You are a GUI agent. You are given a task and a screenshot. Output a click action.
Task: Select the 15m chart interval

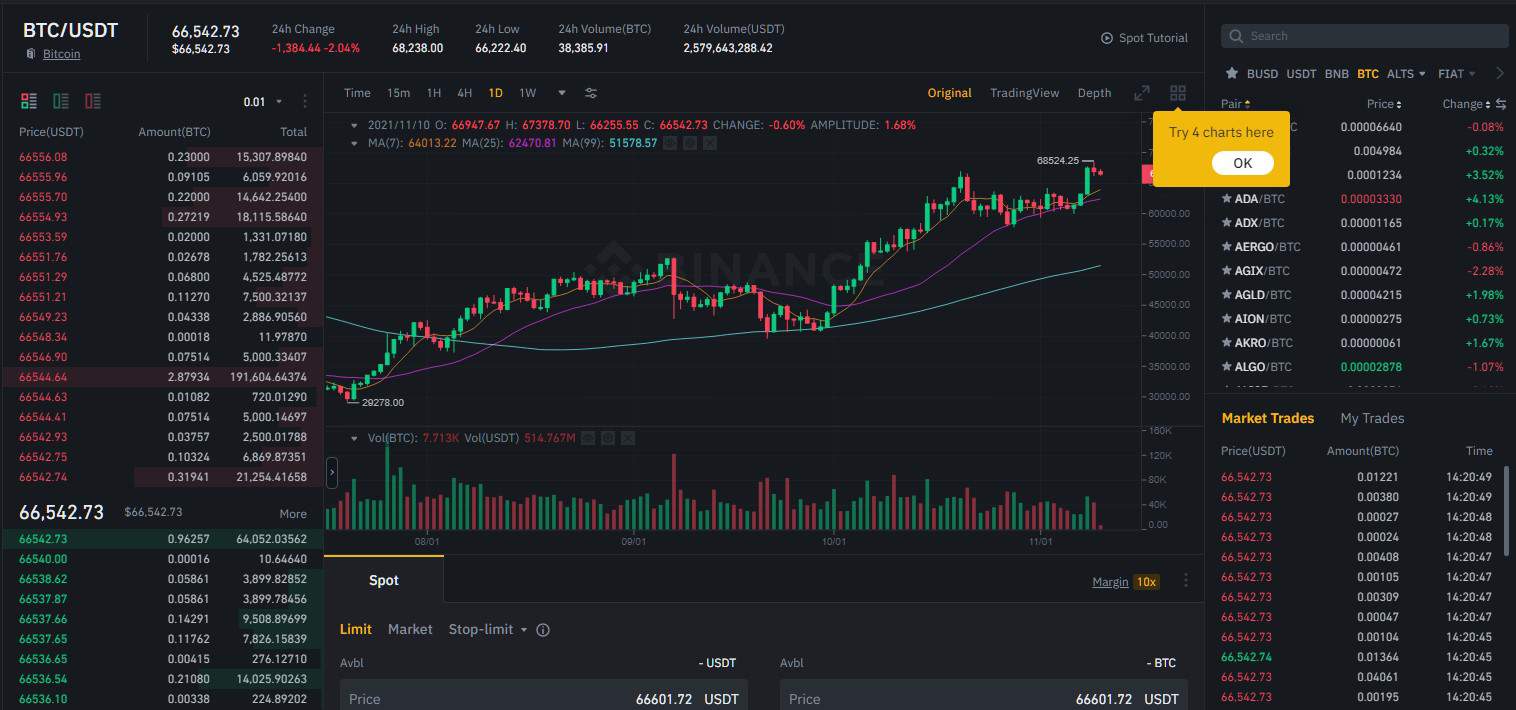point(398,93)
